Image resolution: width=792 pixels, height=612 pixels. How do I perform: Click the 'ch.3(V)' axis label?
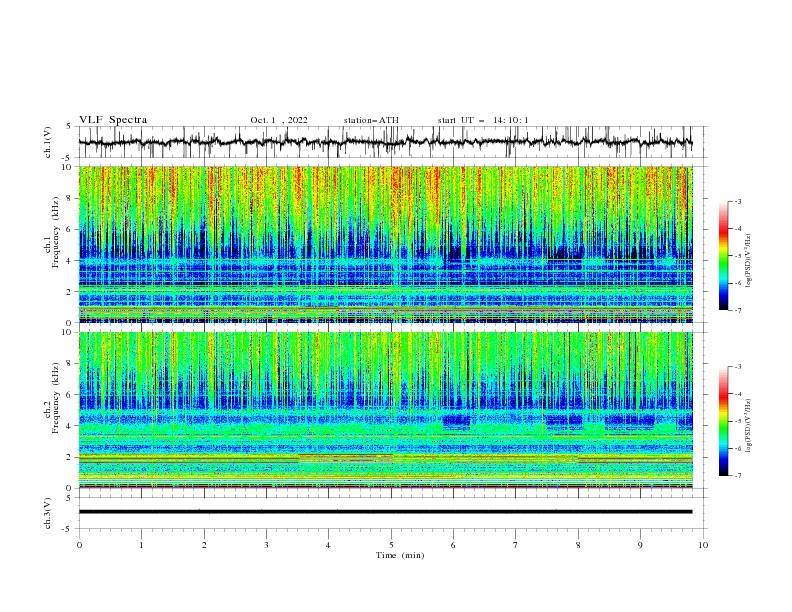[x=48, y=513]
